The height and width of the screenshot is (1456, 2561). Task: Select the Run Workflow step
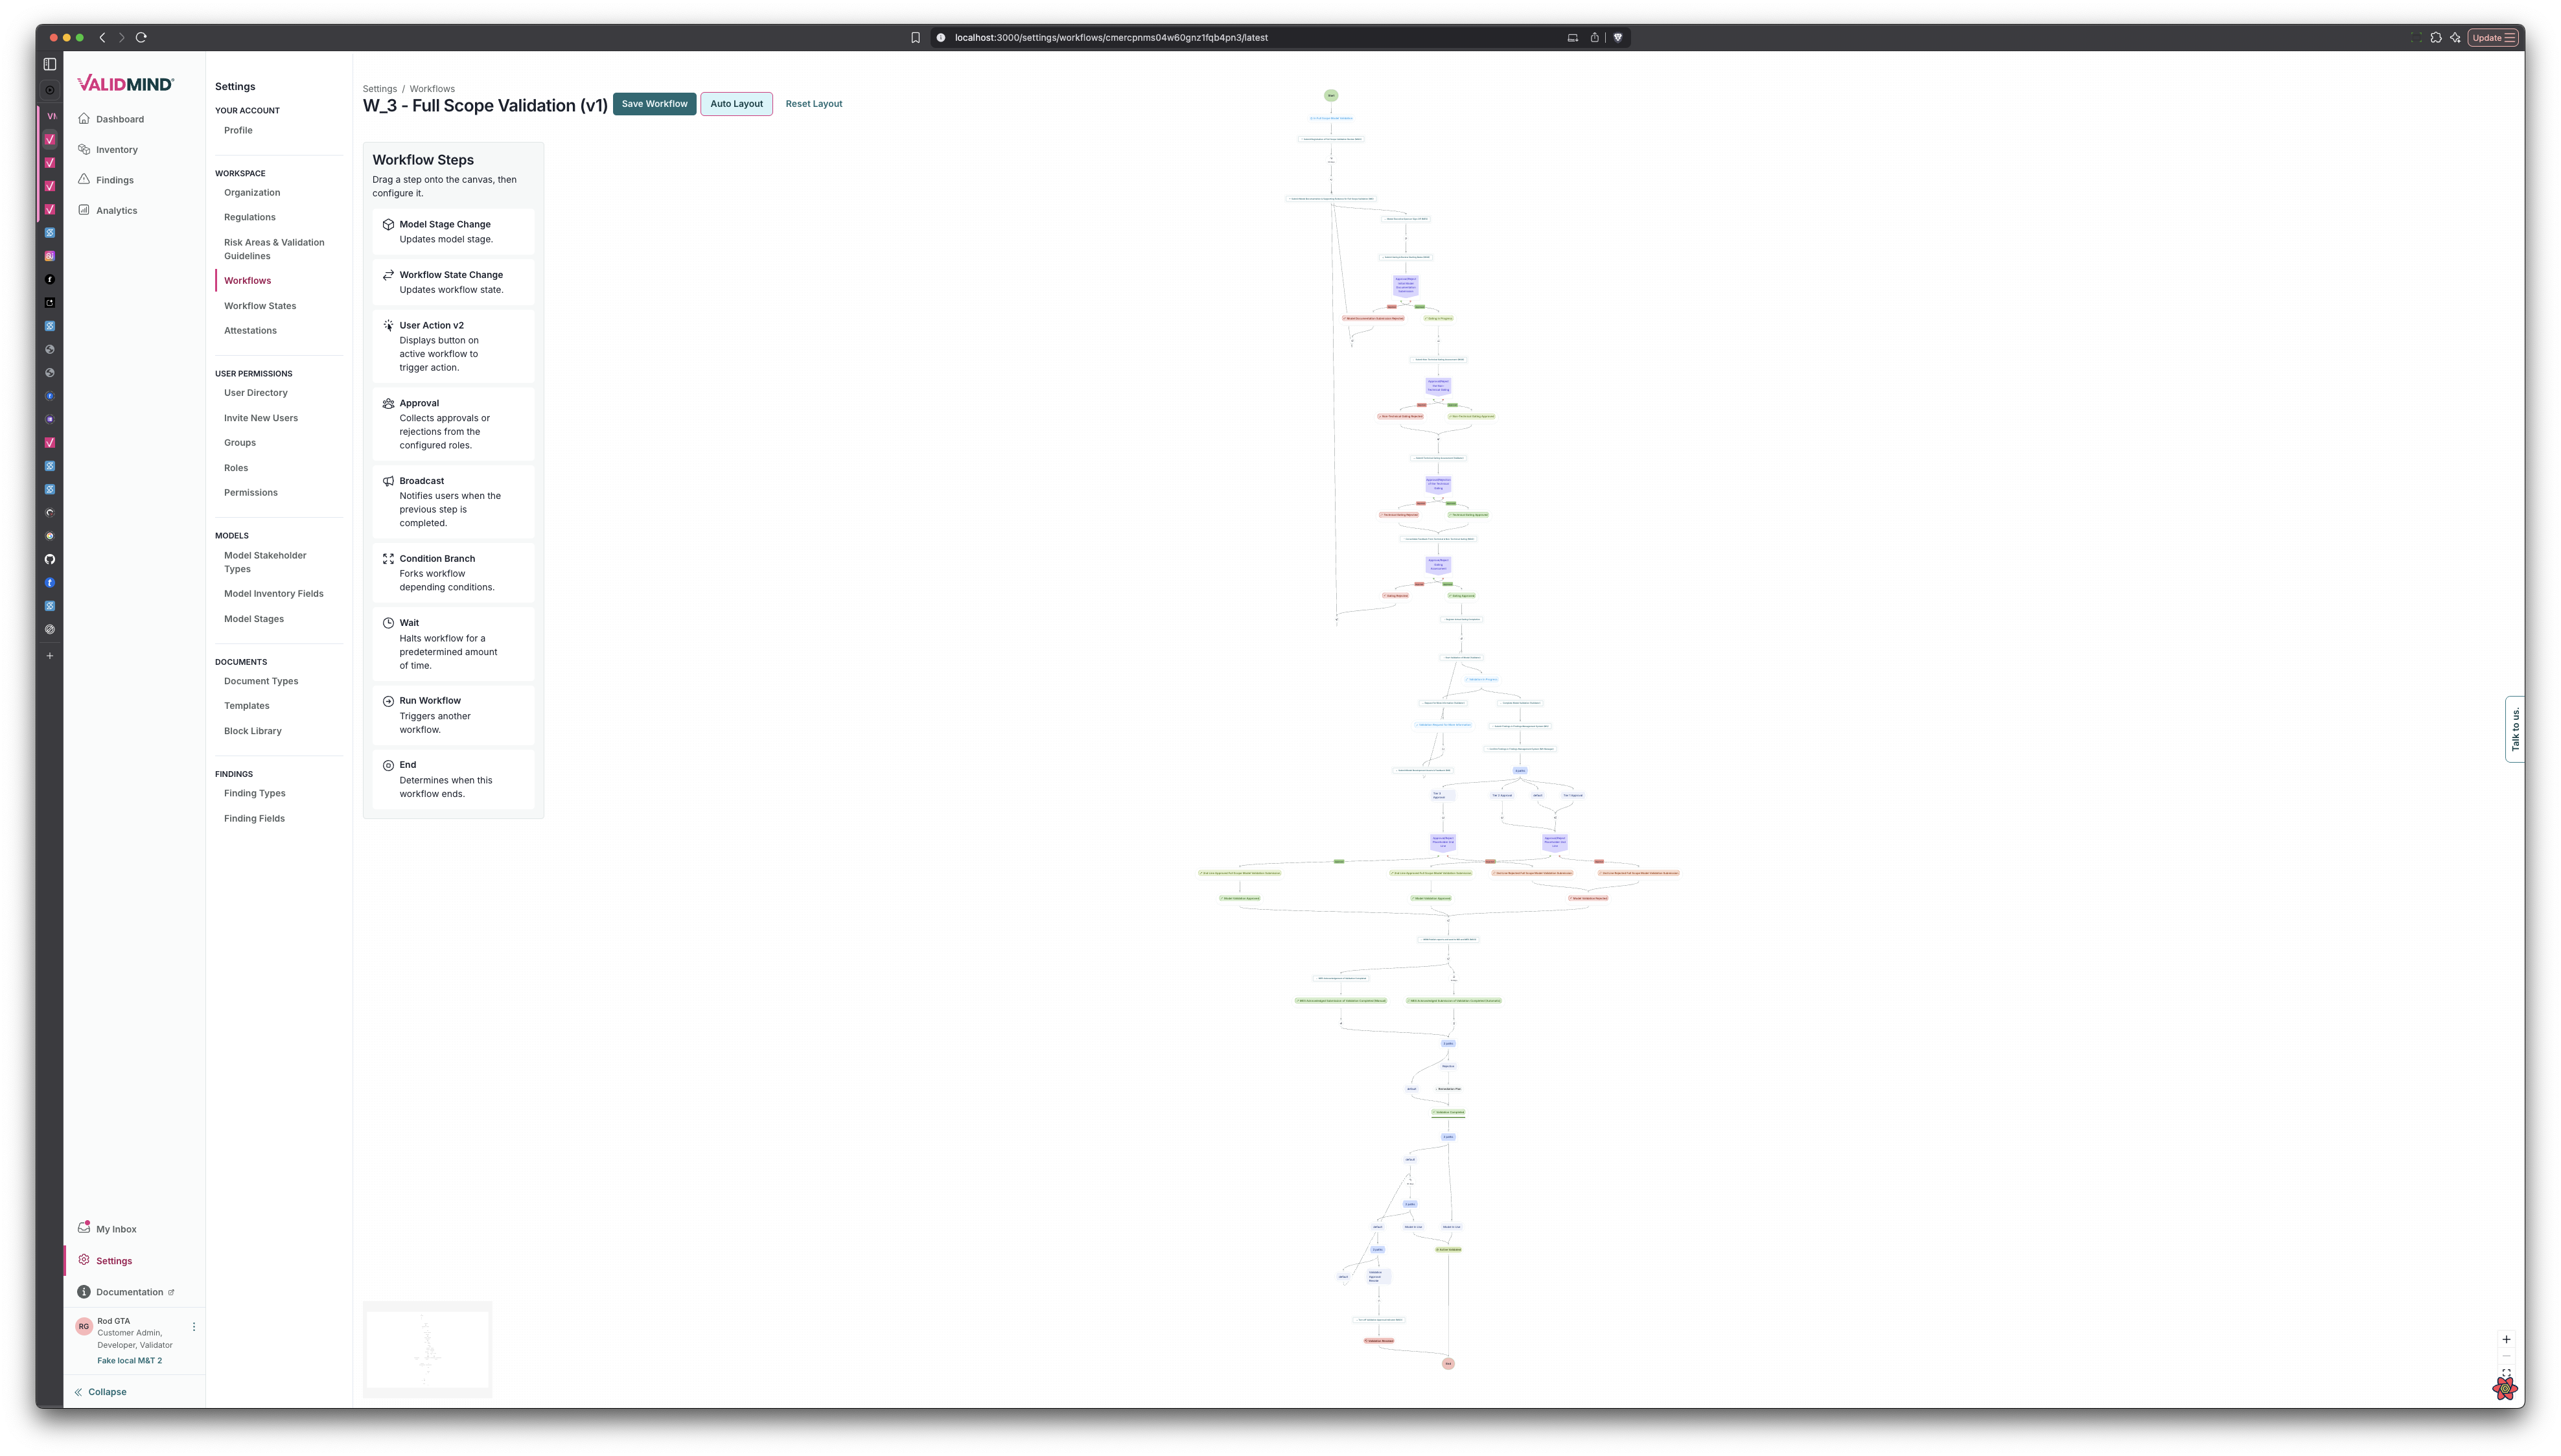click(x=453, y=714)
